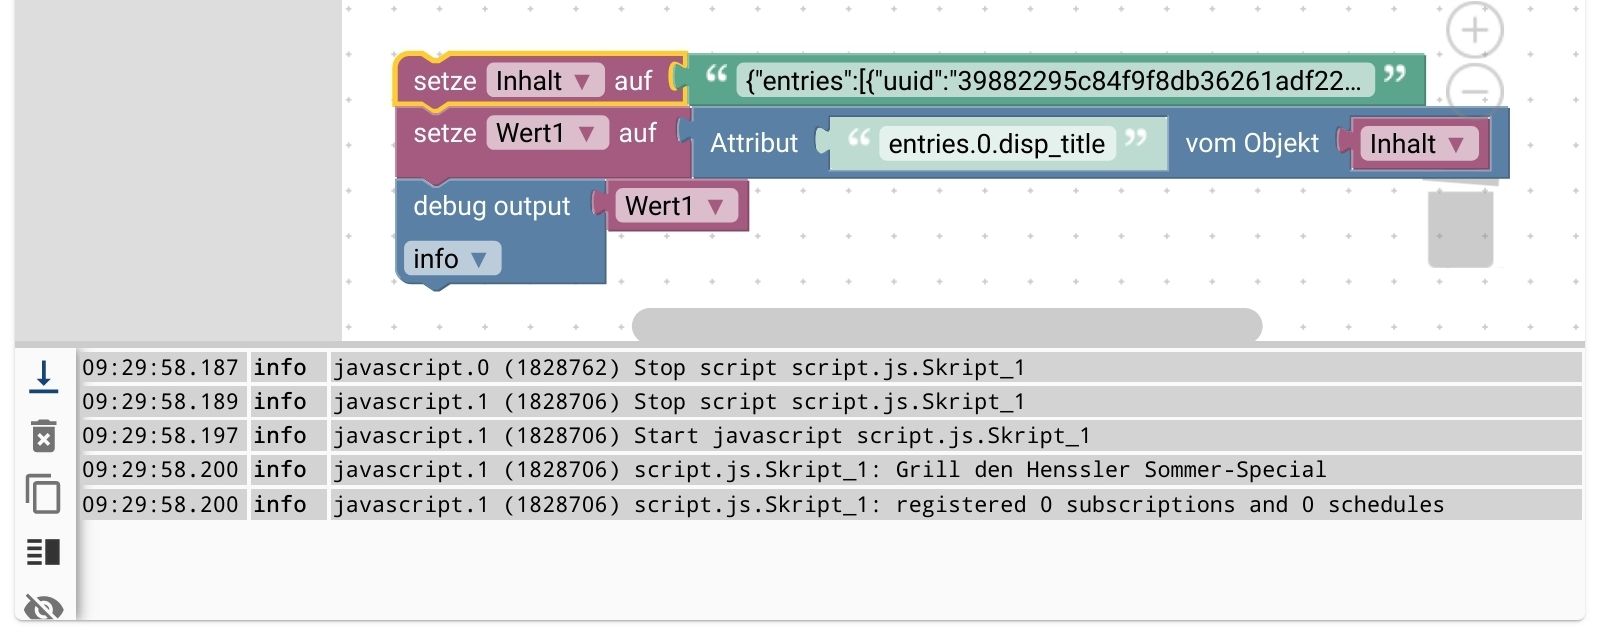Zoom in with the plus circle
The image size is (1600, 635).
tap(1474, 31)
